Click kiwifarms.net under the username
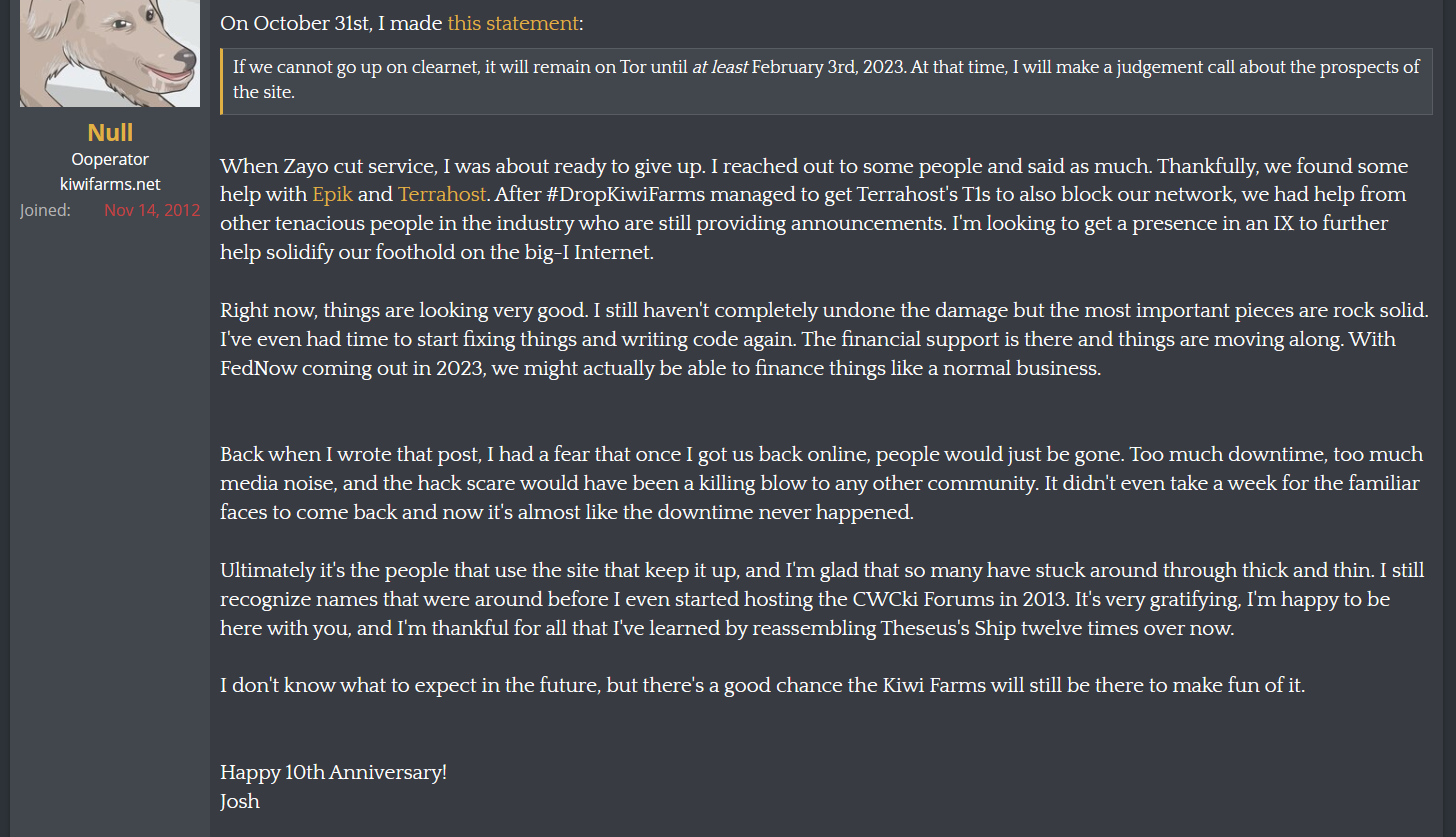This screenshot has width=1456, height=837. tap(110, 184)
